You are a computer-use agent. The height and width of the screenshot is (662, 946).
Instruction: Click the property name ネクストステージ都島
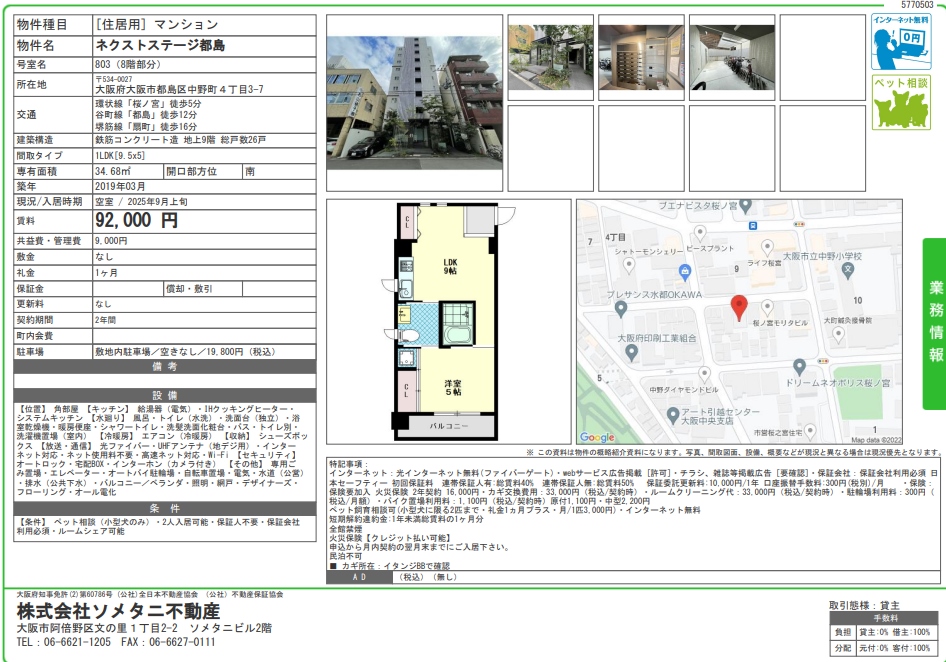pyautogui.click(x=160, y=46)
